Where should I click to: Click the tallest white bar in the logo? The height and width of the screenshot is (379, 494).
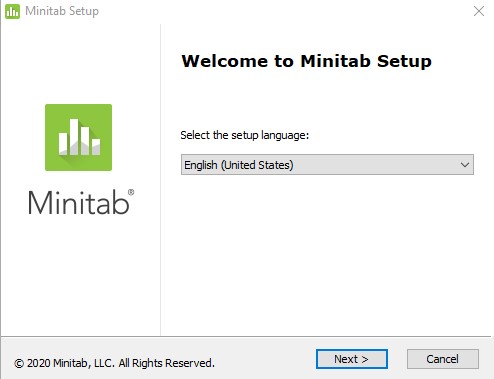74,137
